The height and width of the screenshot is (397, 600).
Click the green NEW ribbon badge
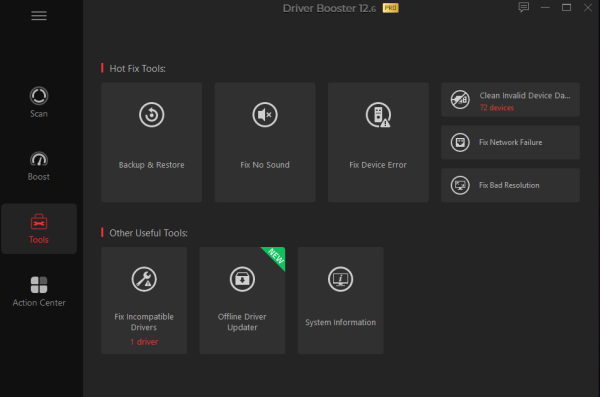click(276, 256)
